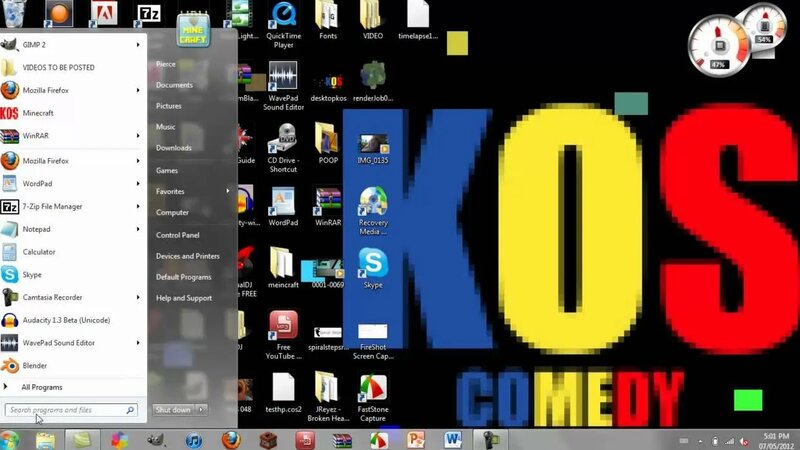Click the CPU meter gadget dial
The height and width of the screenshot is (450, 800).
[x=720, y=47]
